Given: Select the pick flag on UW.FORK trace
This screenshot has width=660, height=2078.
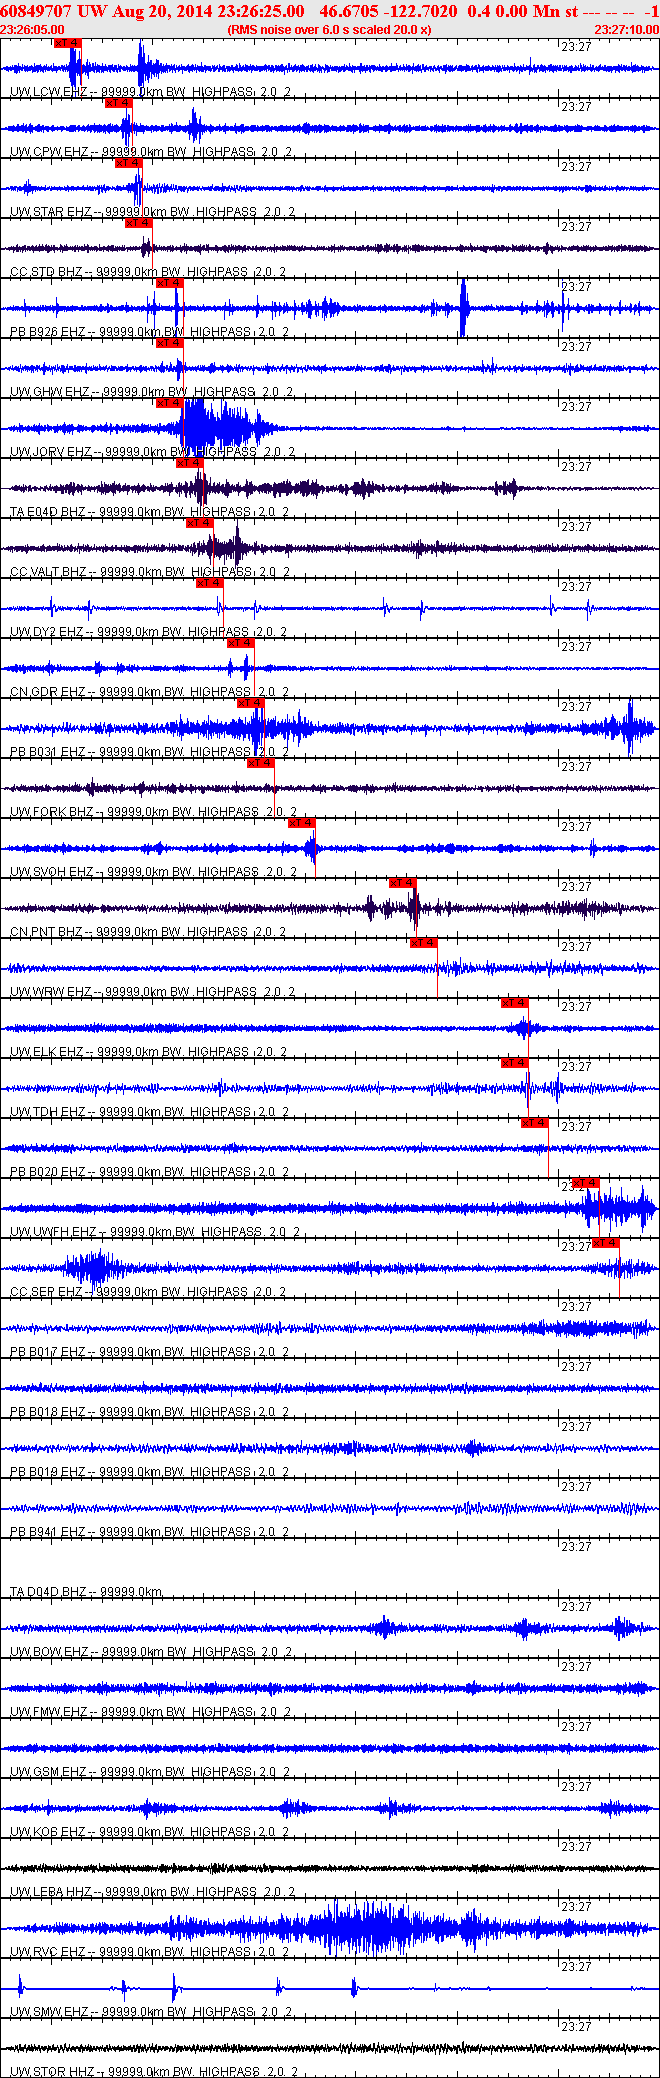Looking at the screenshot, I should (261, 763).
